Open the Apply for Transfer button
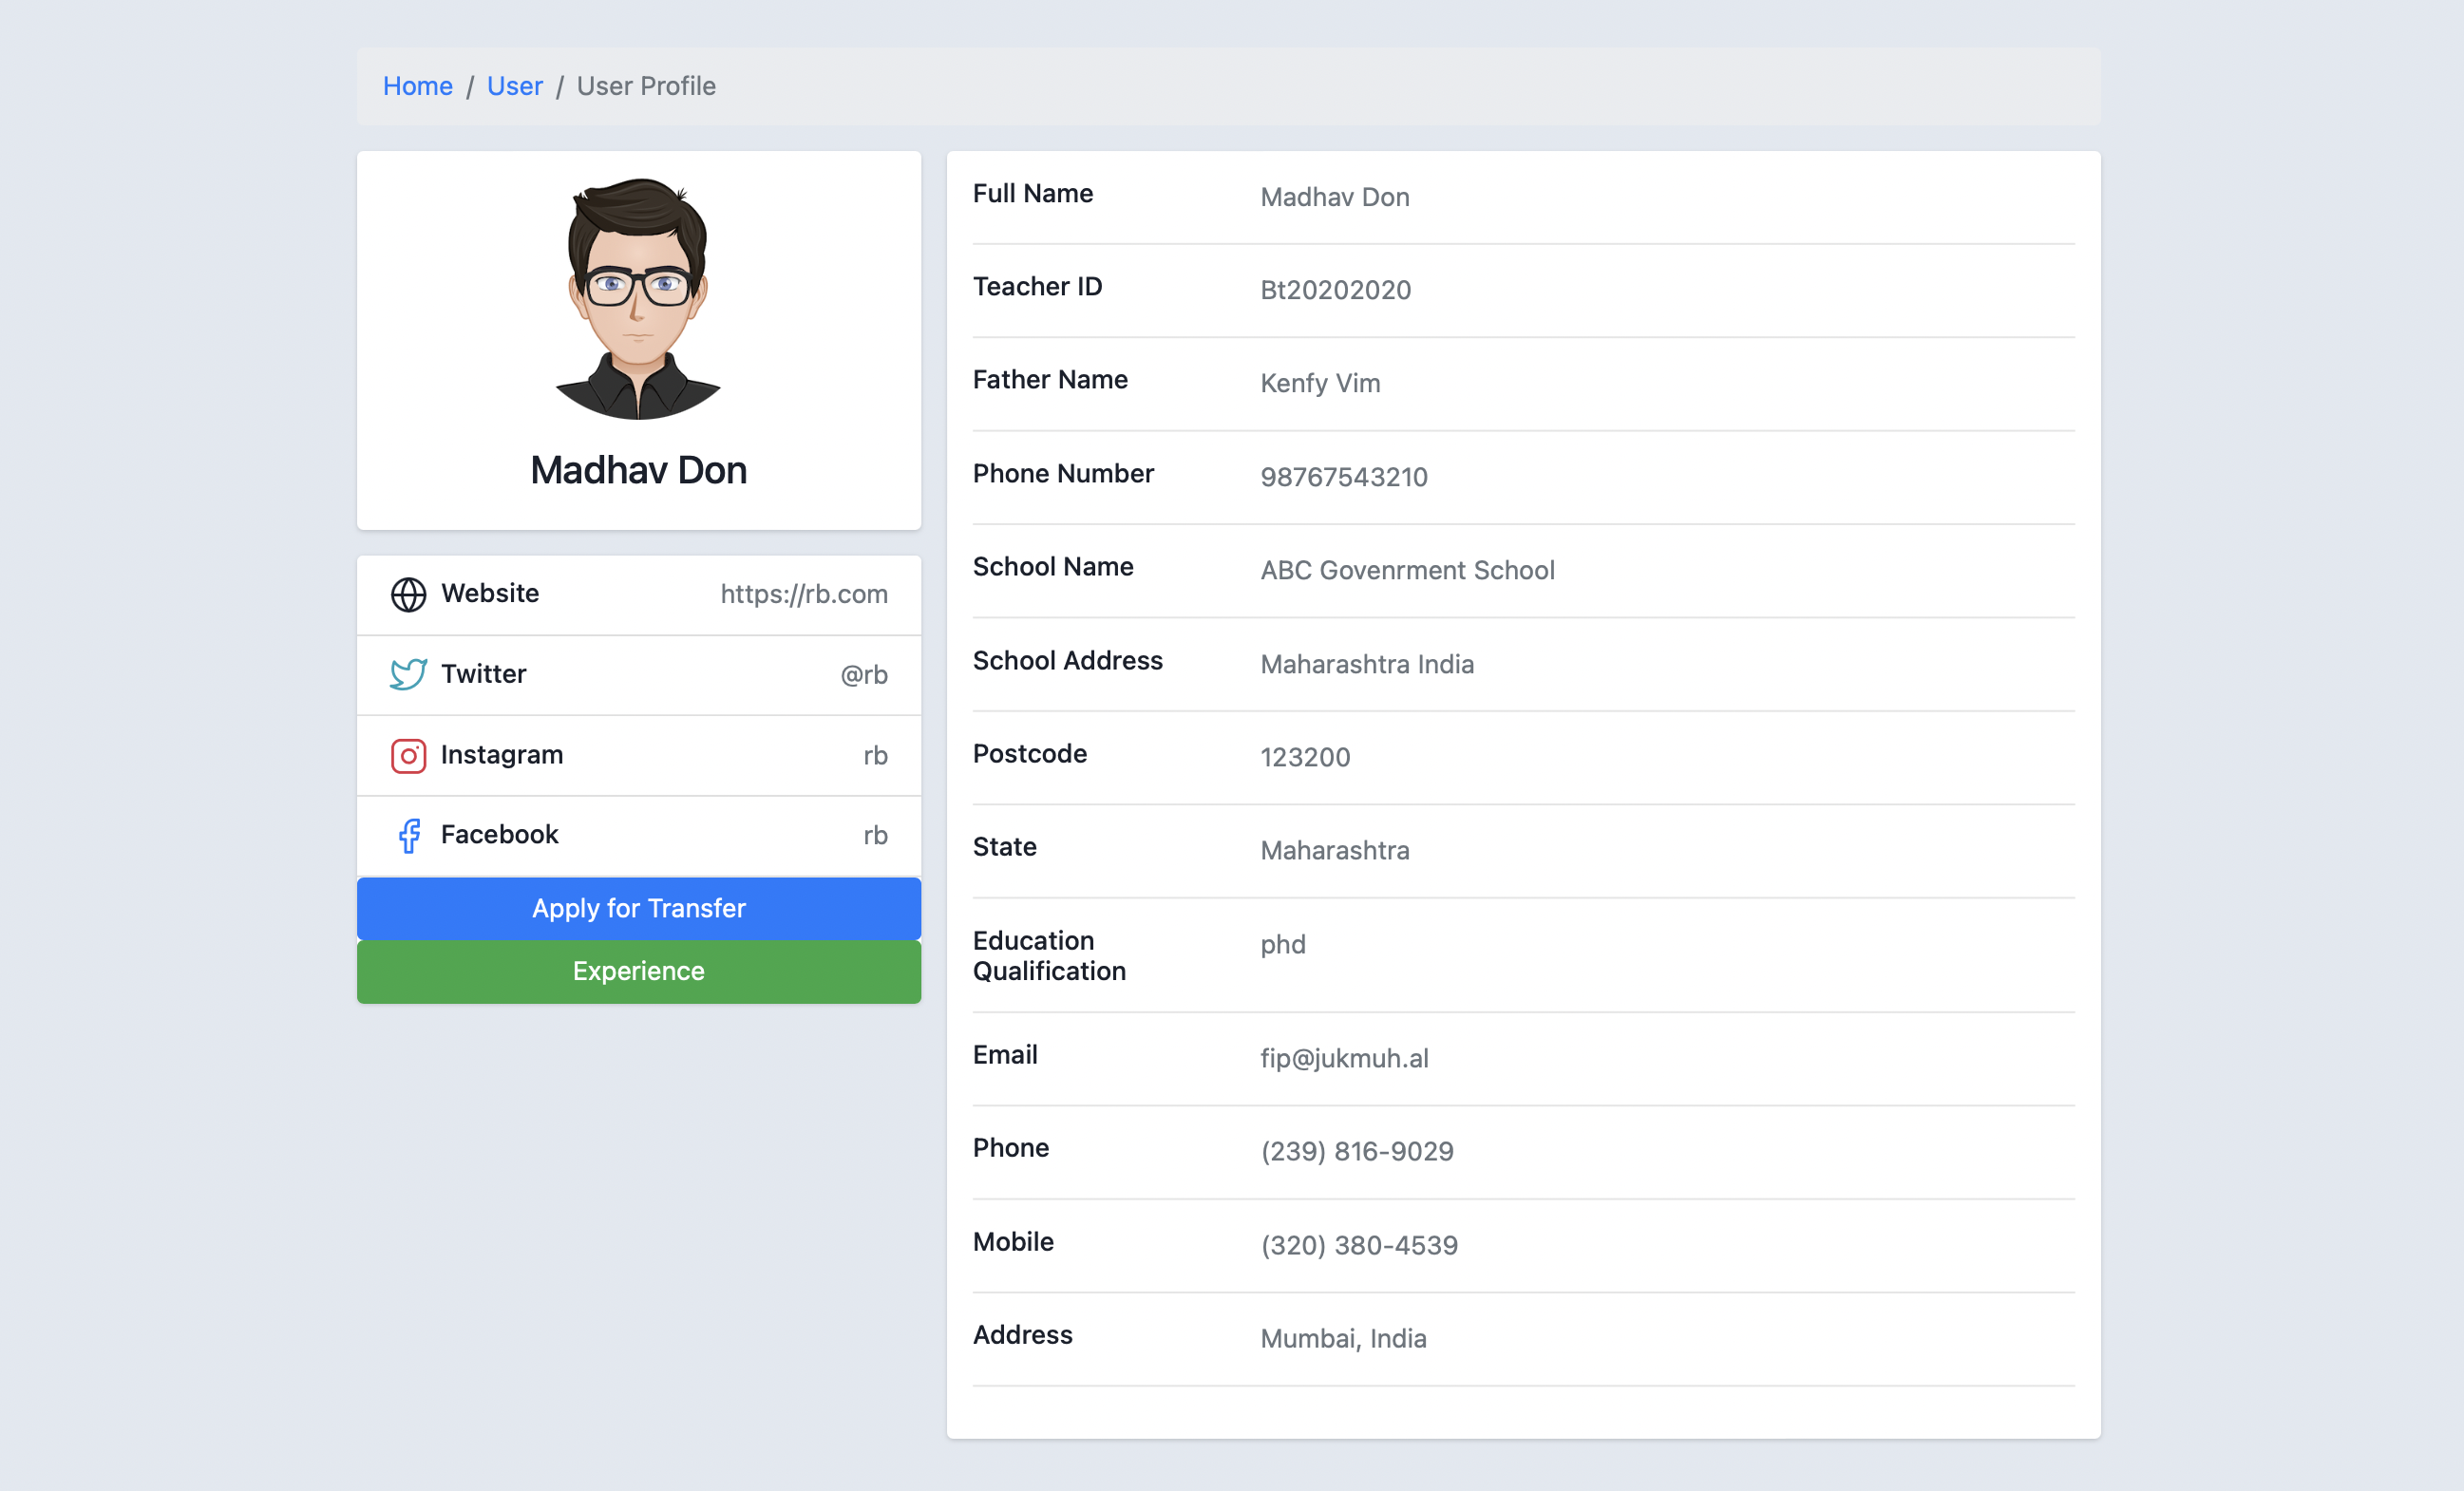This screenshot has width=2464, height=1491. tap(638, 908)
